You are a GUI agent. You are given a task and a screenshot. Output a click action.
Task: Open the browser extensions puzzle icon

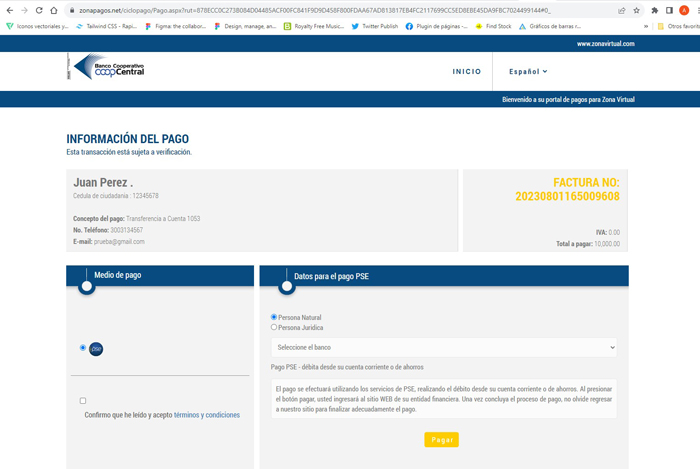click(654, 10)
